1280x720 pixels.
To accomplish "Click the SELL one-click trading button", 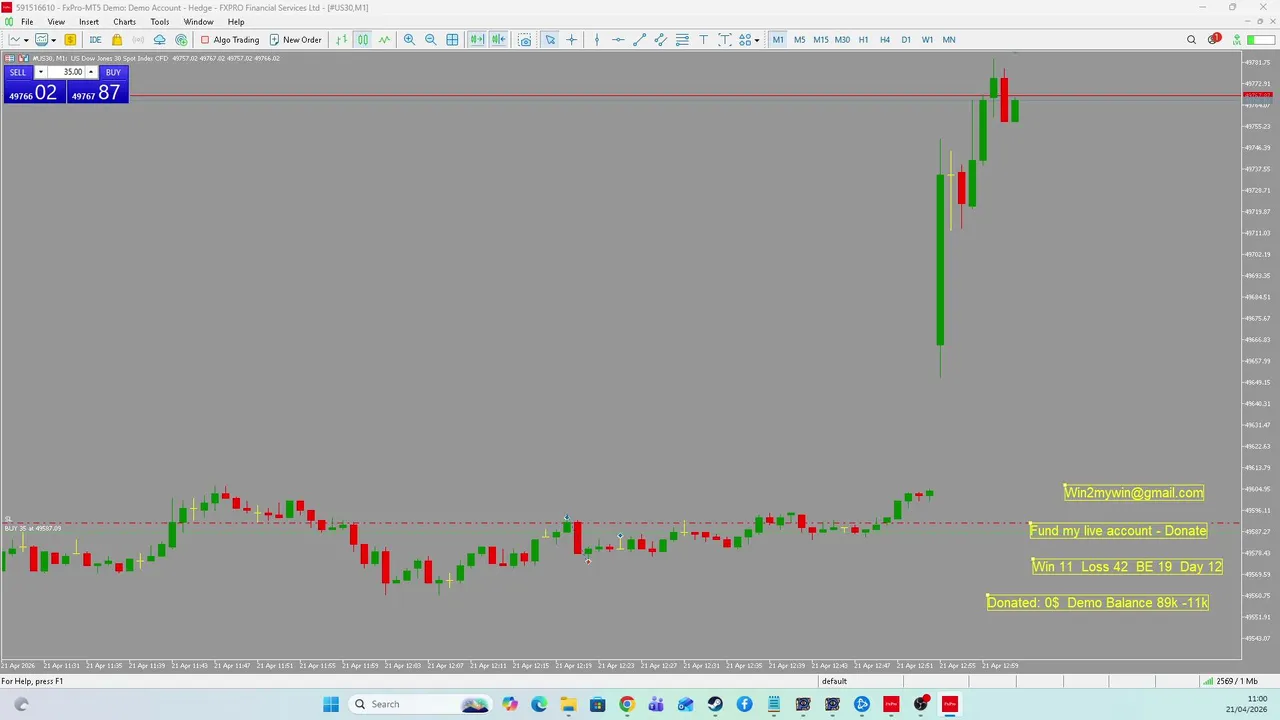I will click(x=18, y=72).
